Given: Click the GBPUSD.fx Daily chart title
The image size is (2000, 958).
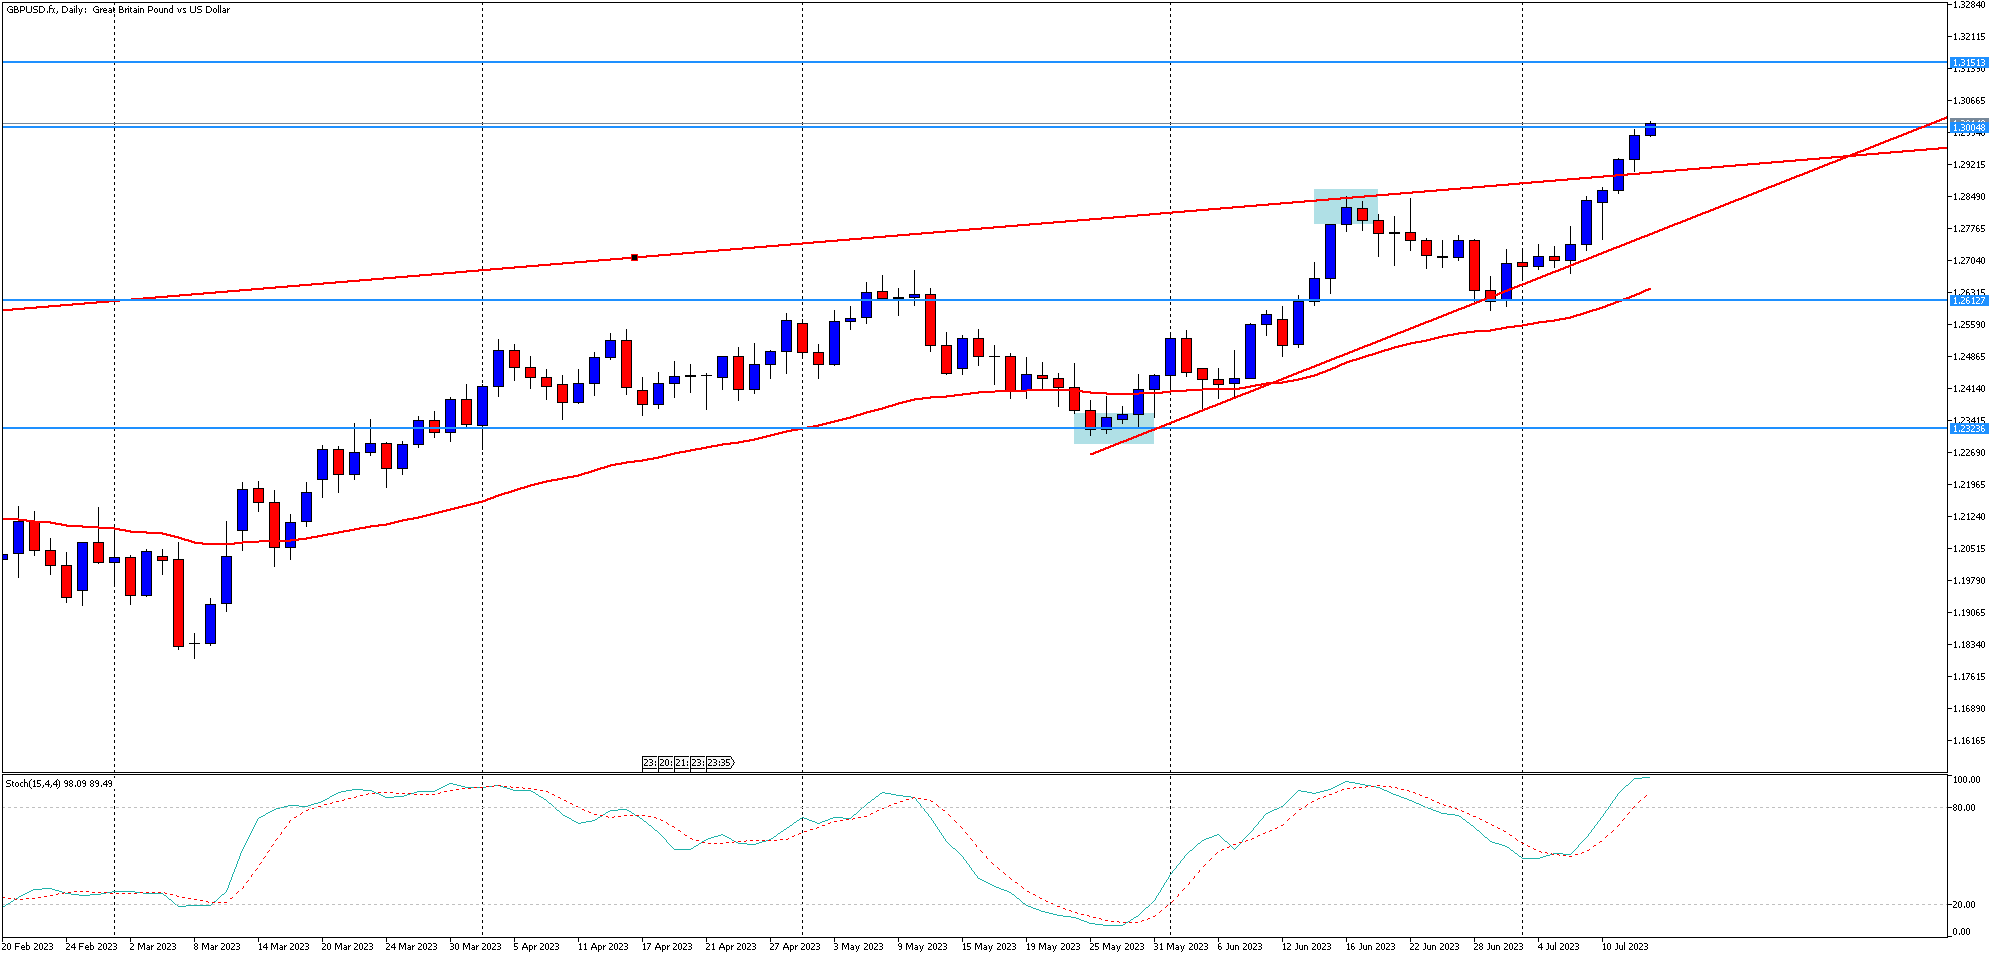Looking at the screenshot, I should [118, 10].
